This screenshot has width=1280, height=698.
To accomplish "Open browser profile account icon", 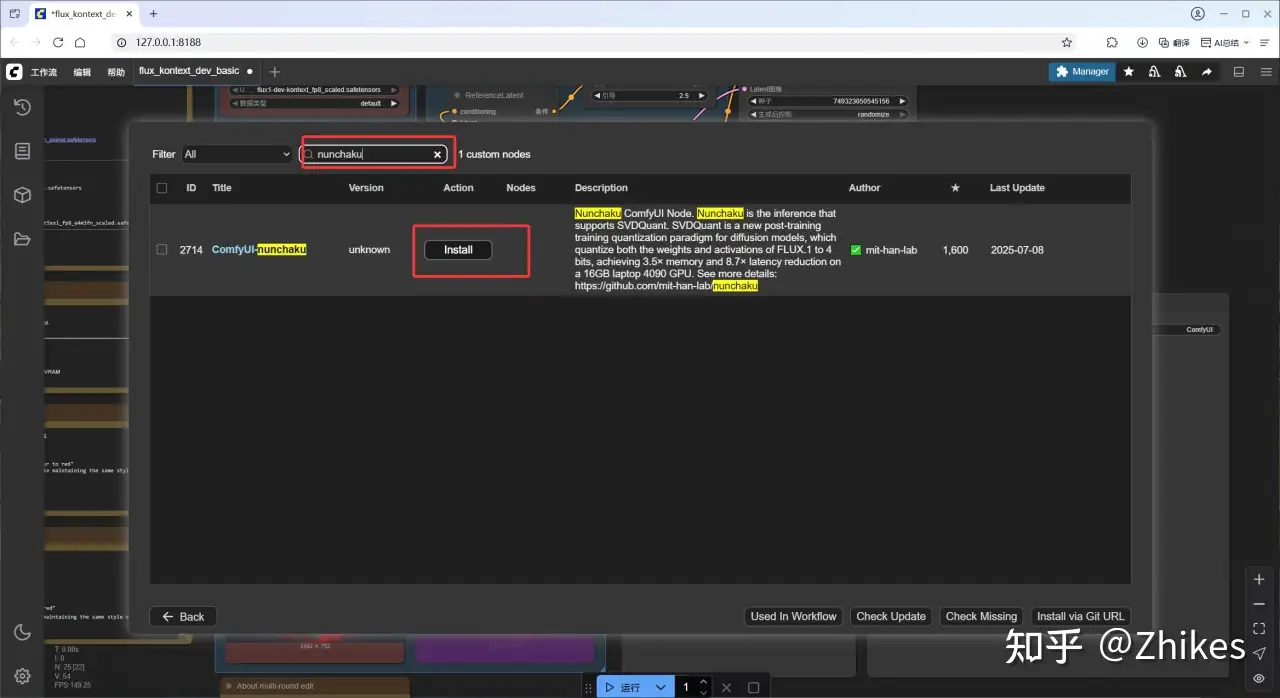I will (1198, 14).
